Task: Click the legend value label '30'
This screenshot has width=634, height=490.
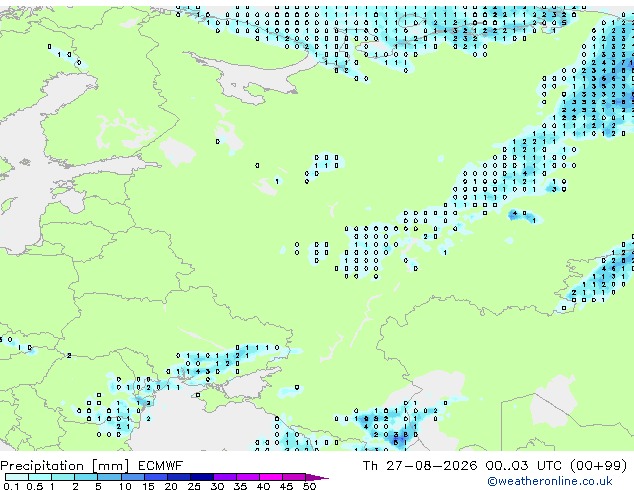Action: (x=218, y=486)
